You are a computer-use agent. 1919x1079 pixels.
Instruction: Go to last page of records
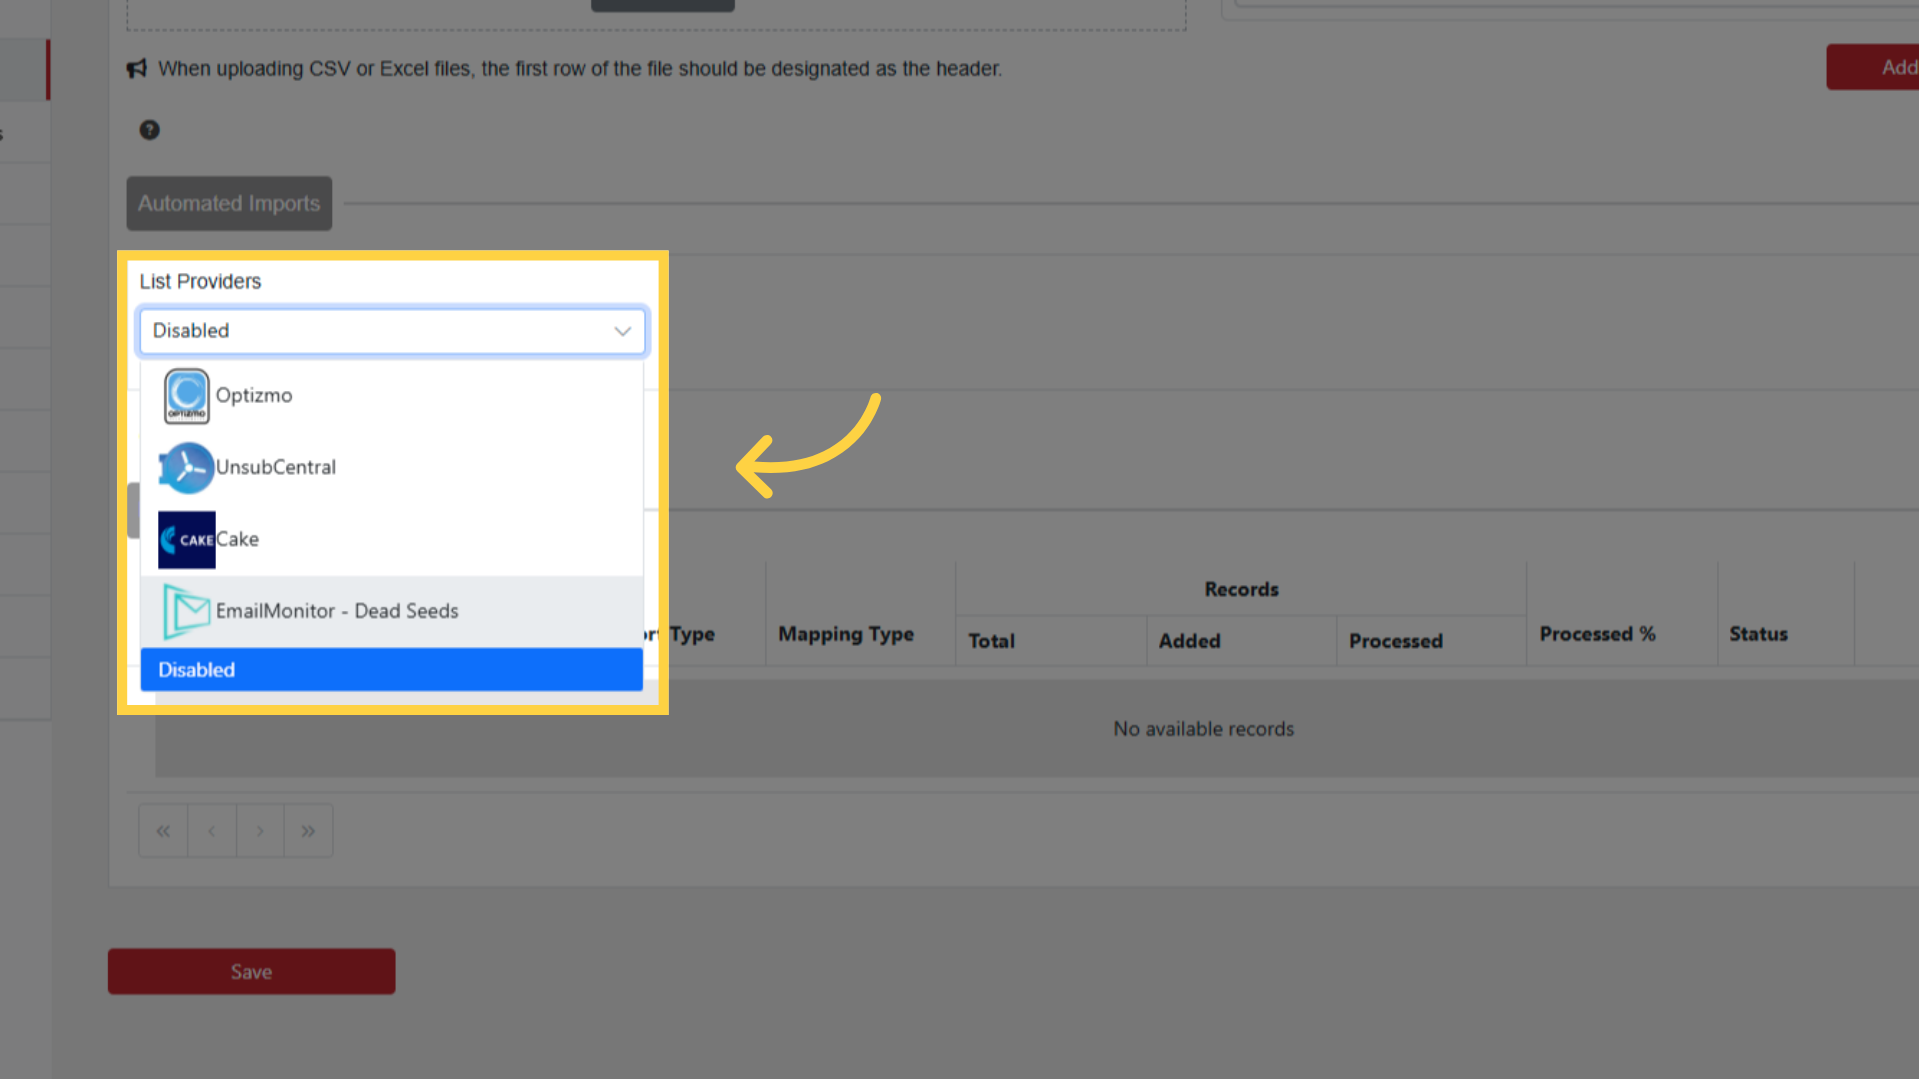(308, 831)
